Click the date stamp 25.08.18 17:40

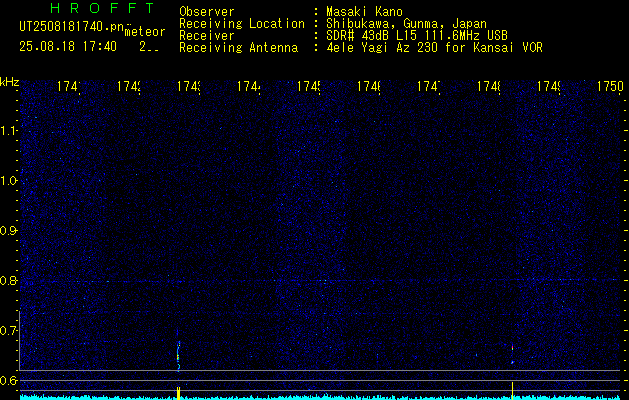[x=68, y=47]
